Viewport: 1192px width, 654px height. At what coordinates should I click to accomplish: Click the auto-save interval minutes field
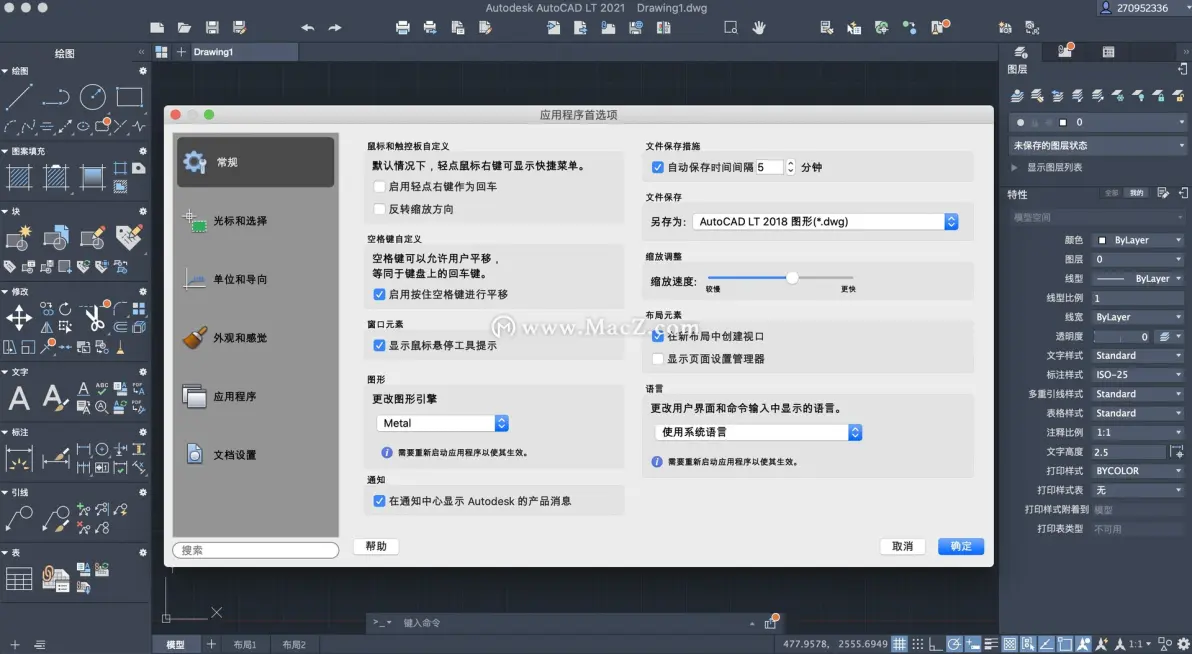[x=769, y=167]
